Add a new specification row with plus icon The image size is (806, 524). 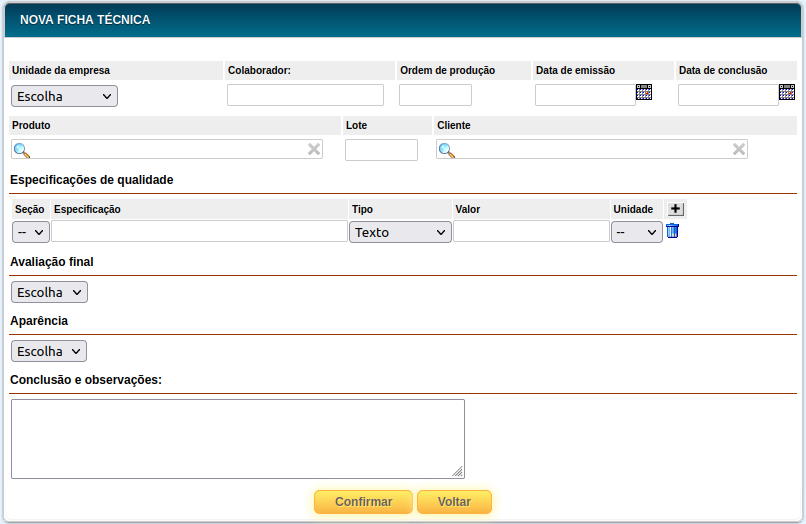(x=676, y=209)
